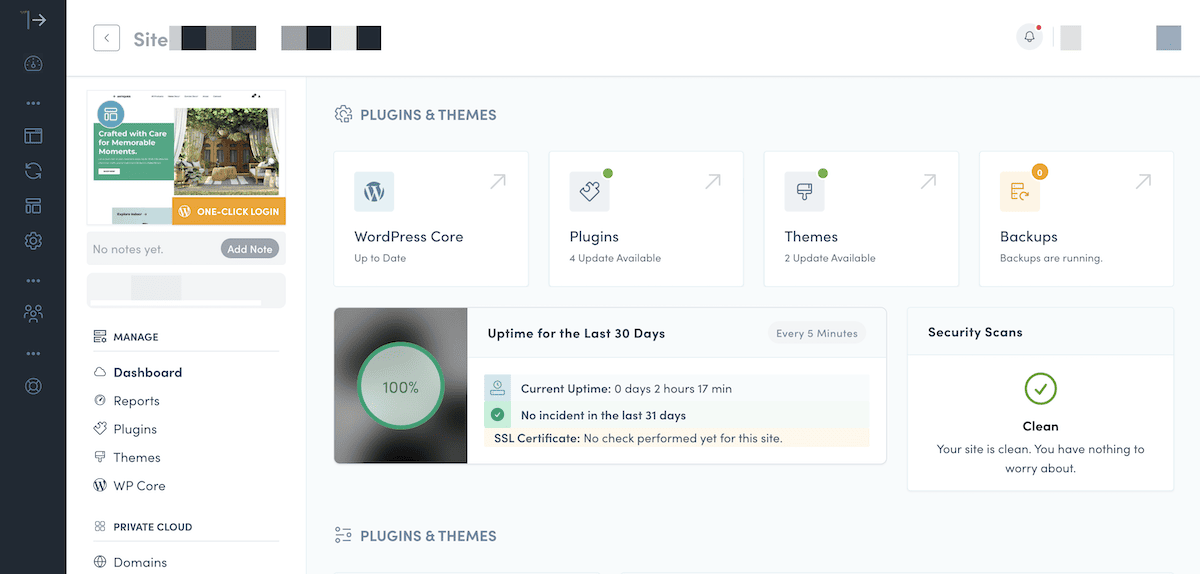This screenshot has width=1200, height=574.
Task: Open the Backups card arrow
Action: [1143, 181]
